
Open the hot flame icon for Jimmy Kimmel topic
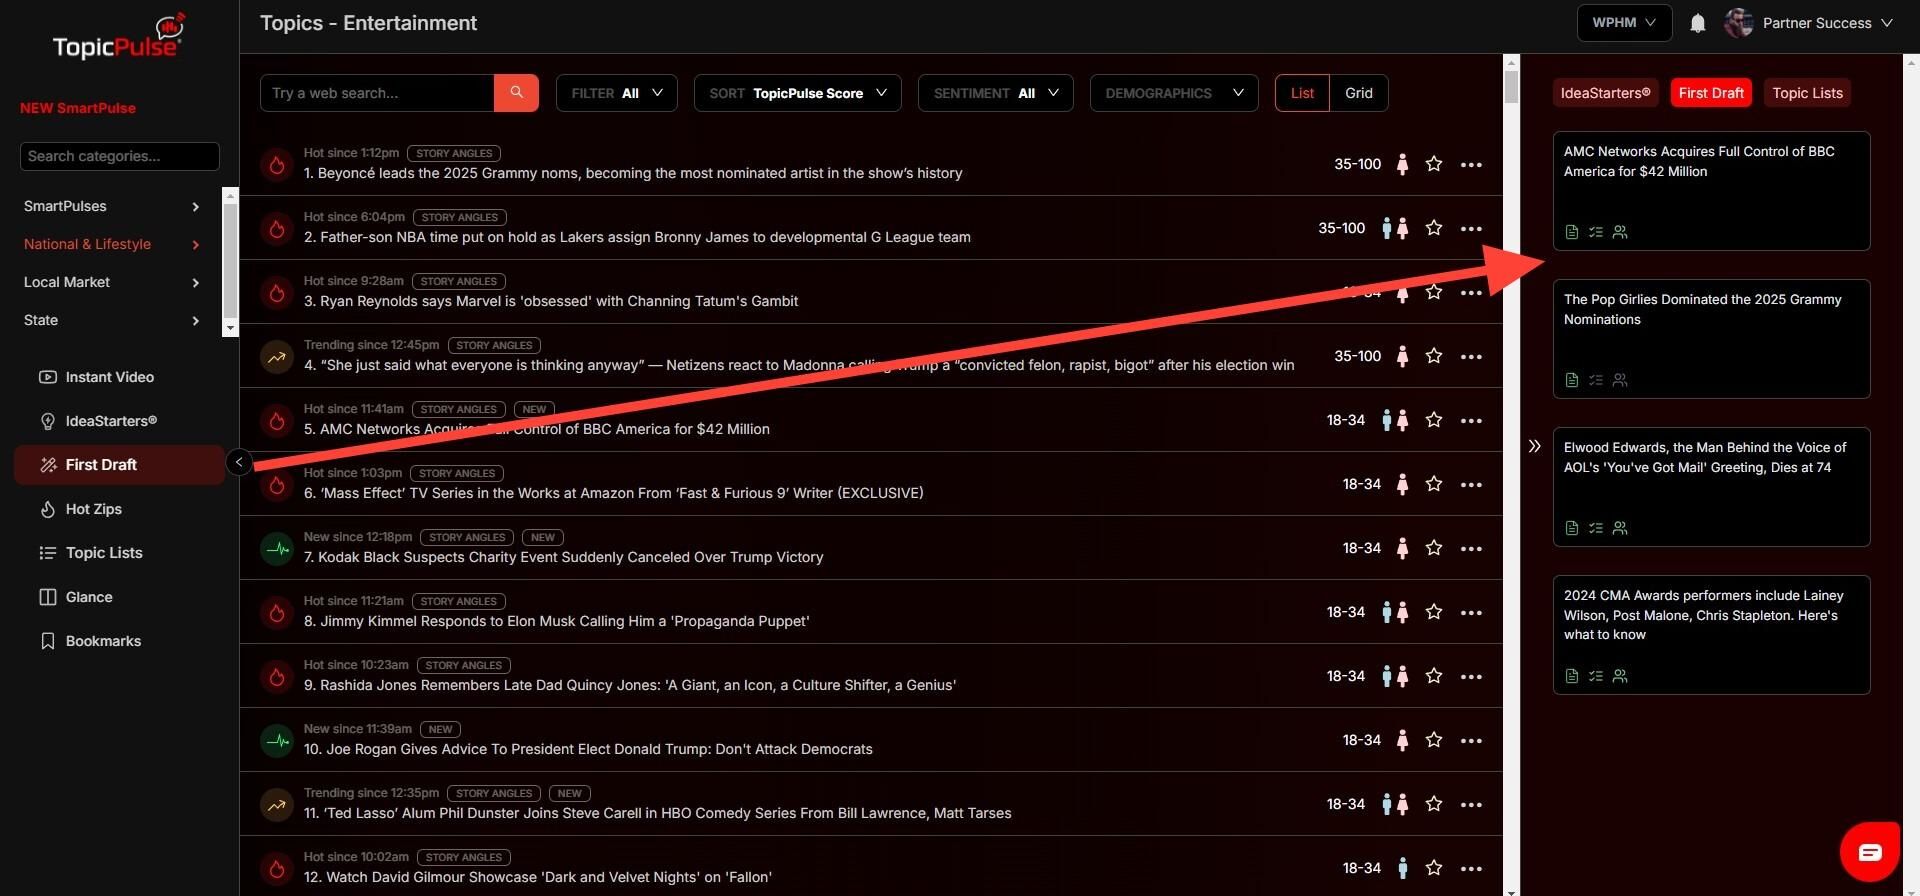[x=277, y=612]
